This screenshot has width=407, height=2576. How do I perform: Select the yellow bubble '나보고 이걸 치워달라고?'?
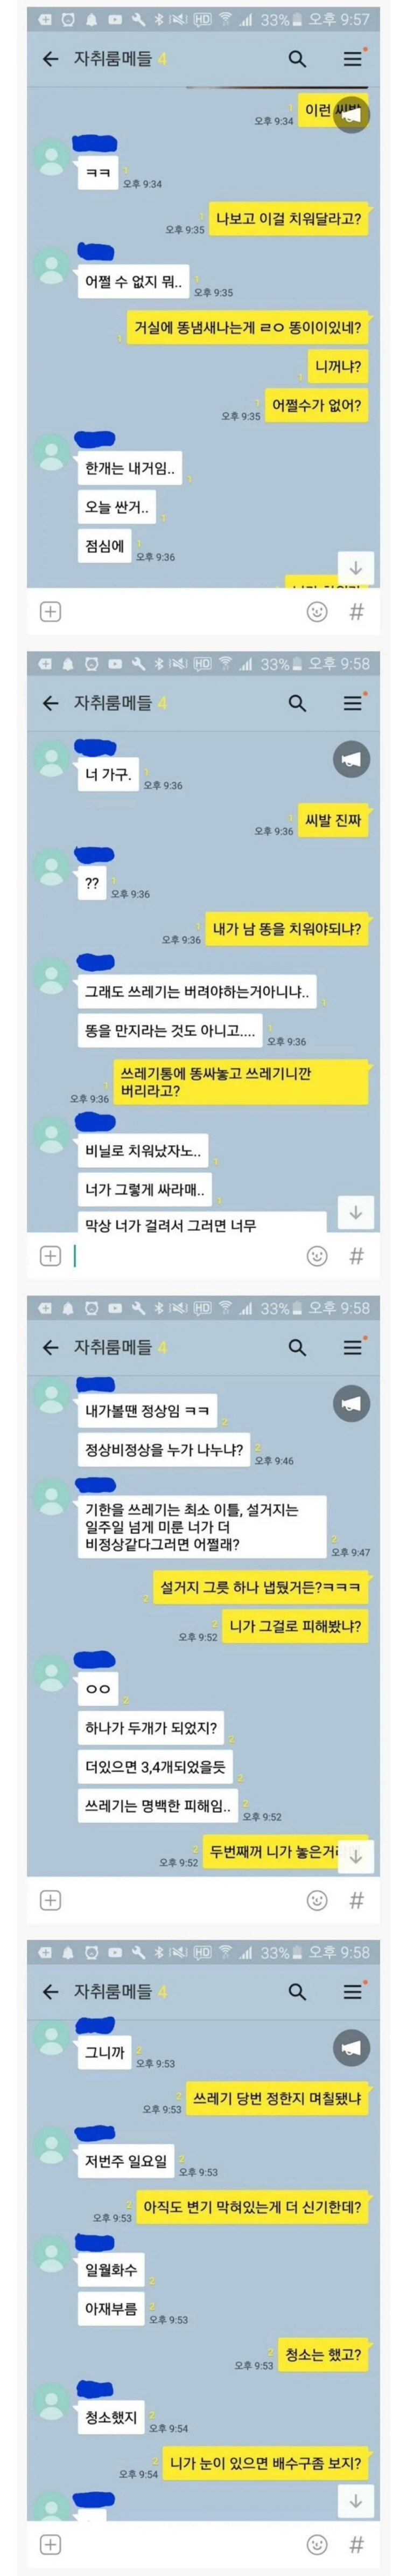288,218
